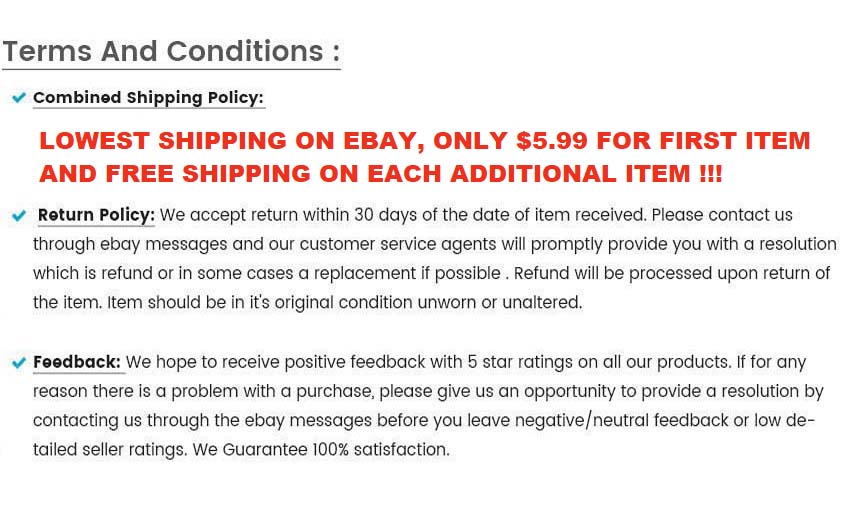Click the underlined Return Policy label
This screenshot has height=515, width=847.
coord(96,215)
